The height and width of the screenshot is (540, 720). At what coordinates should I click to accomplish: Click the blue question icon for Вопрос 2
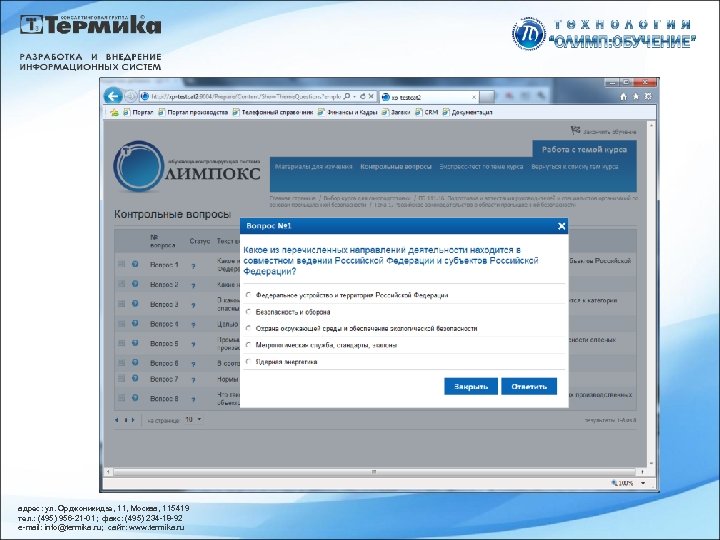coord(135,284)
